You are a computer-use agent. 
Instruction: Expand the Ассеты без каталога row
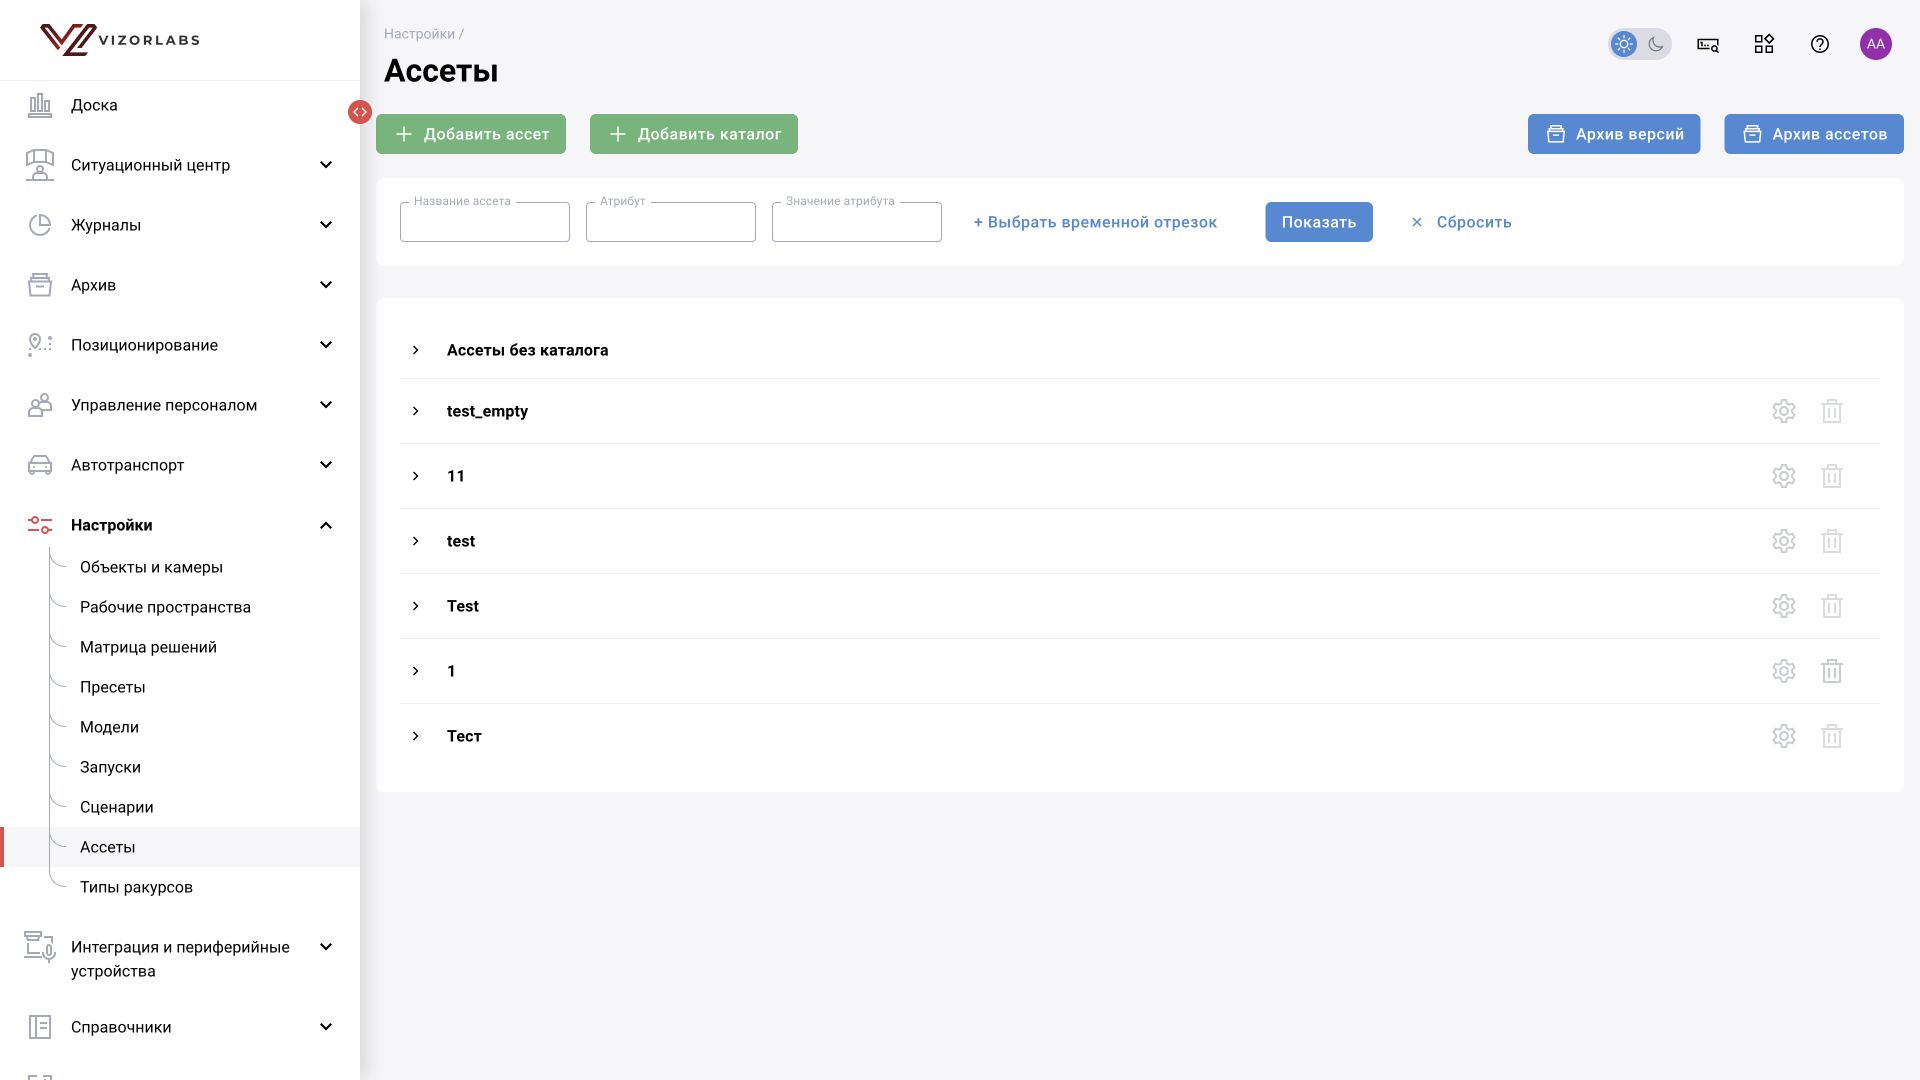point(415,350)
